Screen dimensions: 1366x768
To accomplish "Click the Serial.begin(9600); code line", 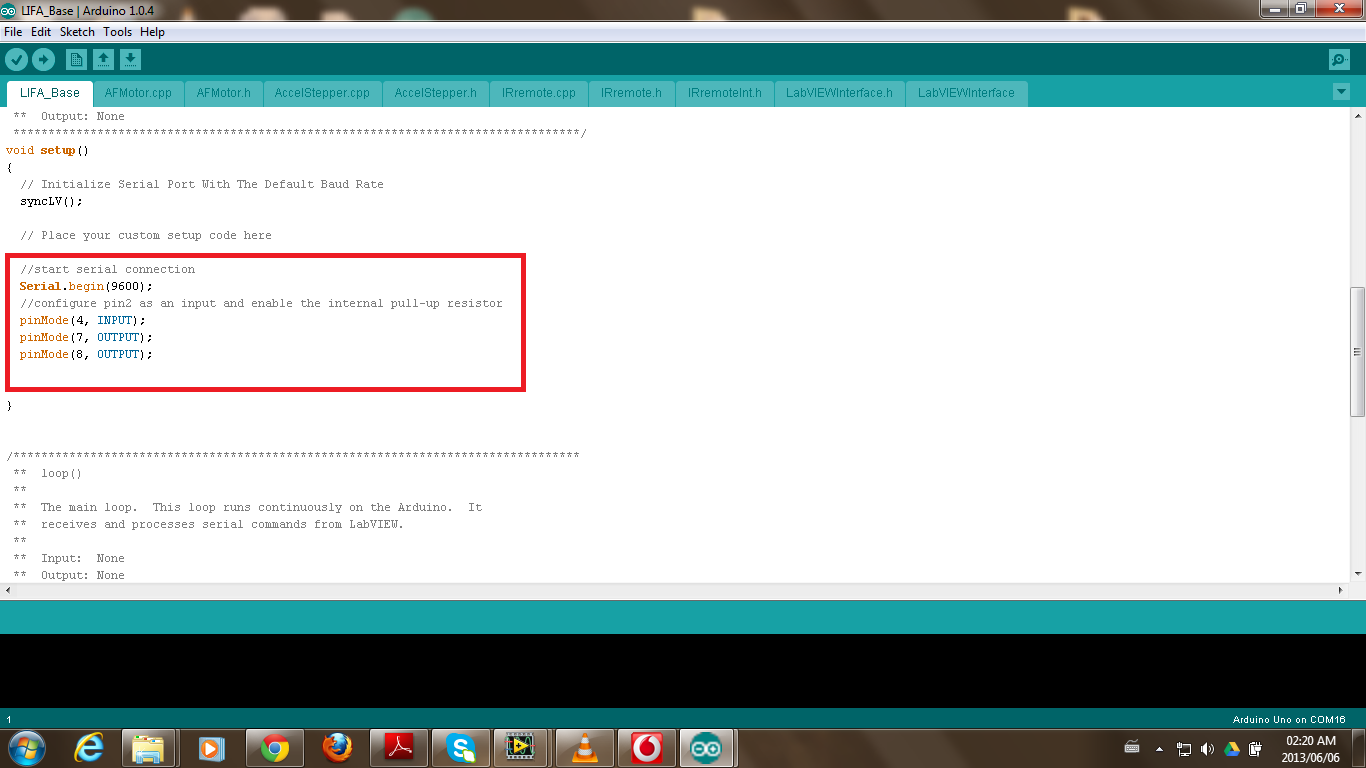I will coord(86,286).
